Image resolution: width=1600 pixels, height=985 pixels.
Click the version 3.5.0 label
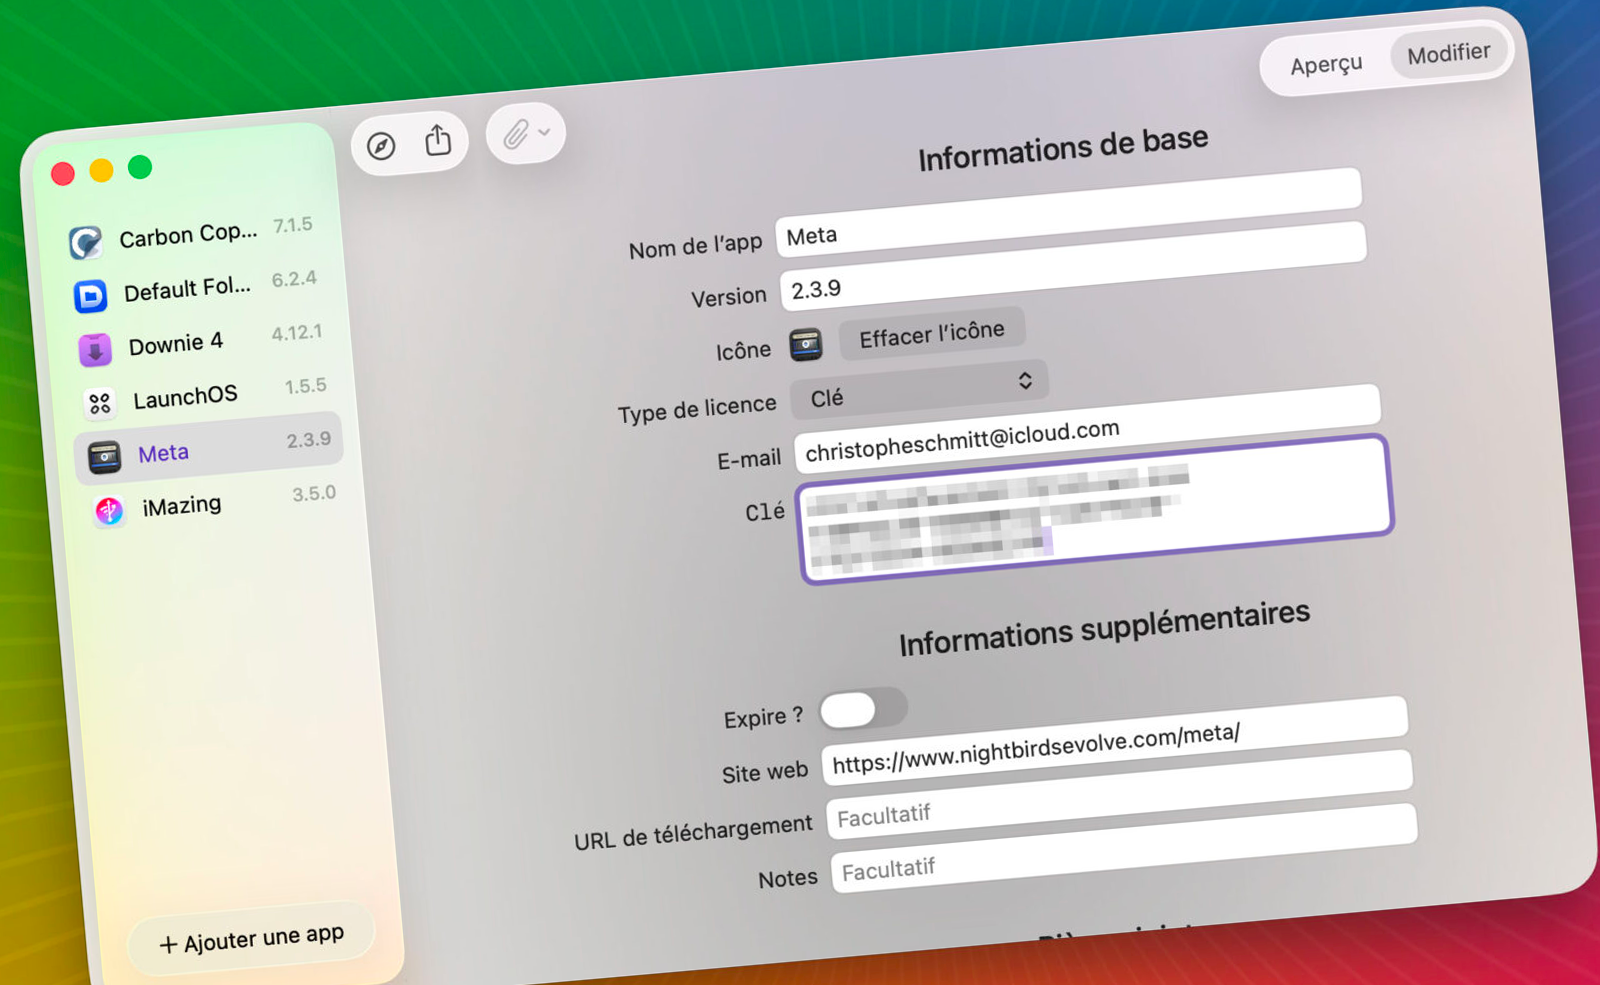(314, 494)
